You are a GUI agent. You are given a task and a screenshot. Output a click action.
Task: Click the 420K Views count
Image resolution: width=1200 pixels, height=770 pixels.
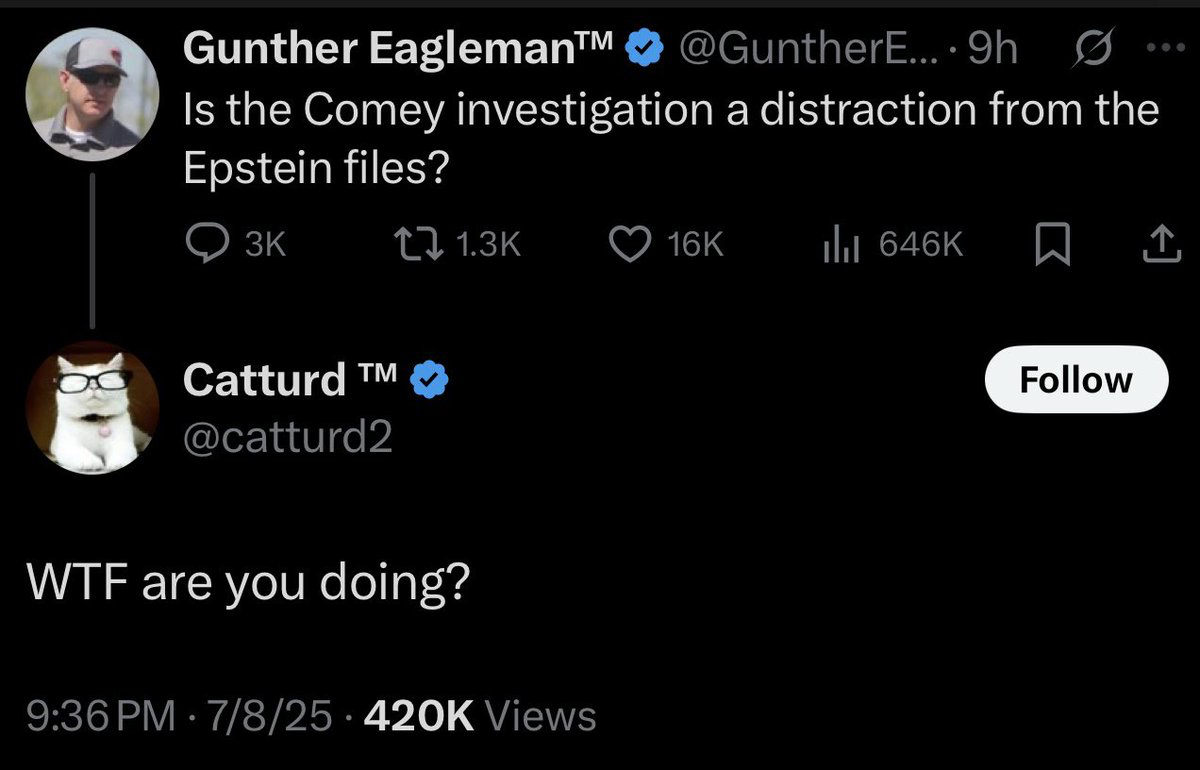pyautogui.click(x=482, y=716)
